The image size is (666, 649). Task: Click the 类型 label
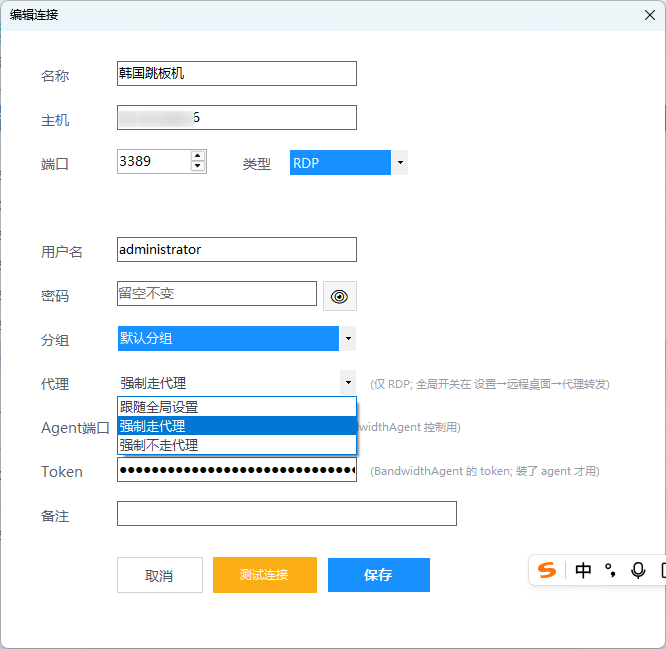(x=257, y=164)
